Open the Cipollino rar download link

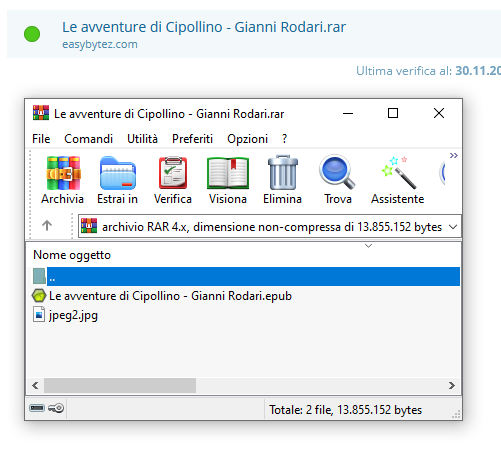[x=204, y=27]
